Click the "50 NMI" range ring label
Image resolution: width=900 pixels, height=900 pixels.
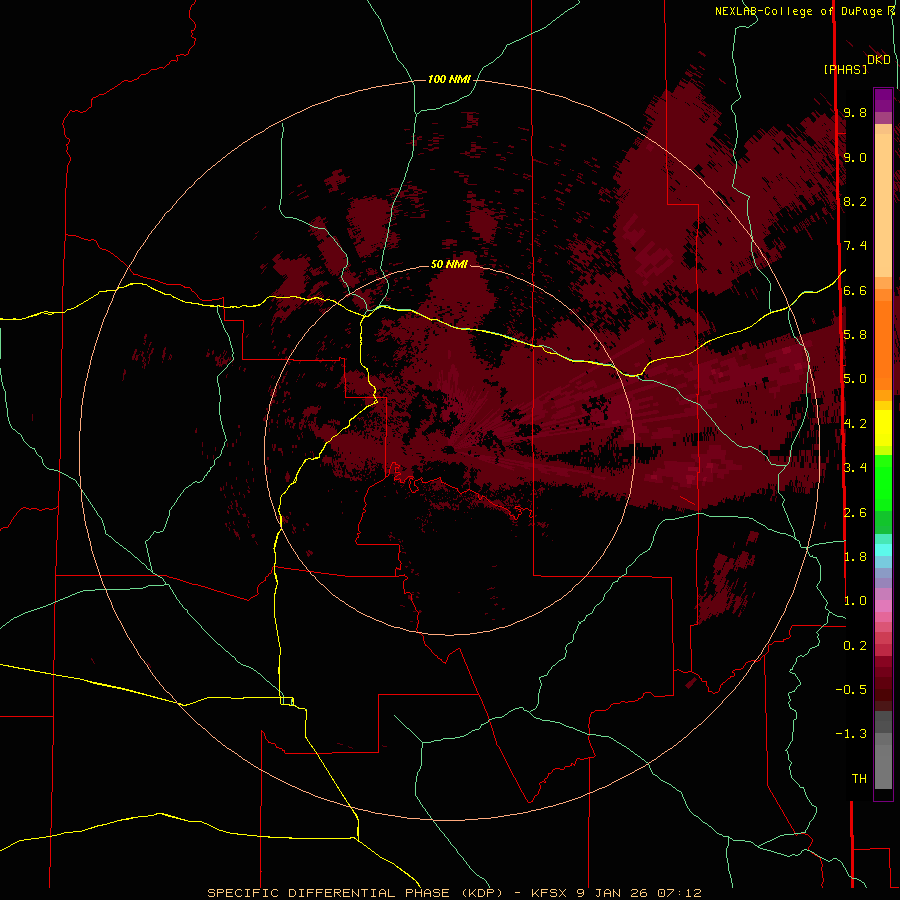click(x=449, y=264)
